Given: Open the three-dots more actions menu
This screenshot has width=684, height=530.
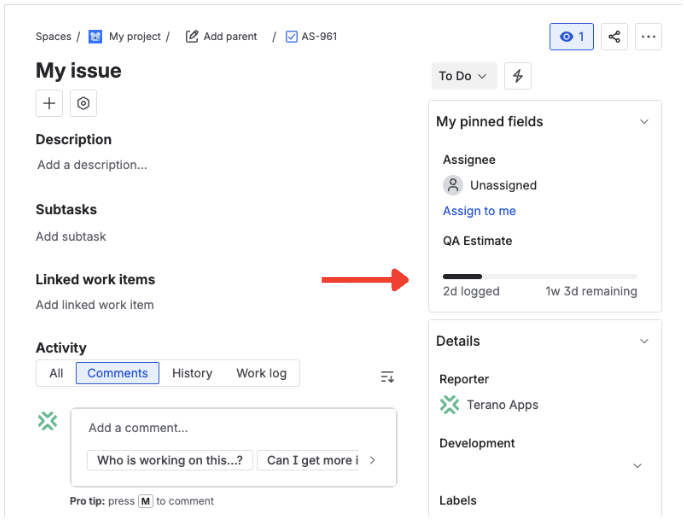Looking at the screenshot, I should [648, 37].
